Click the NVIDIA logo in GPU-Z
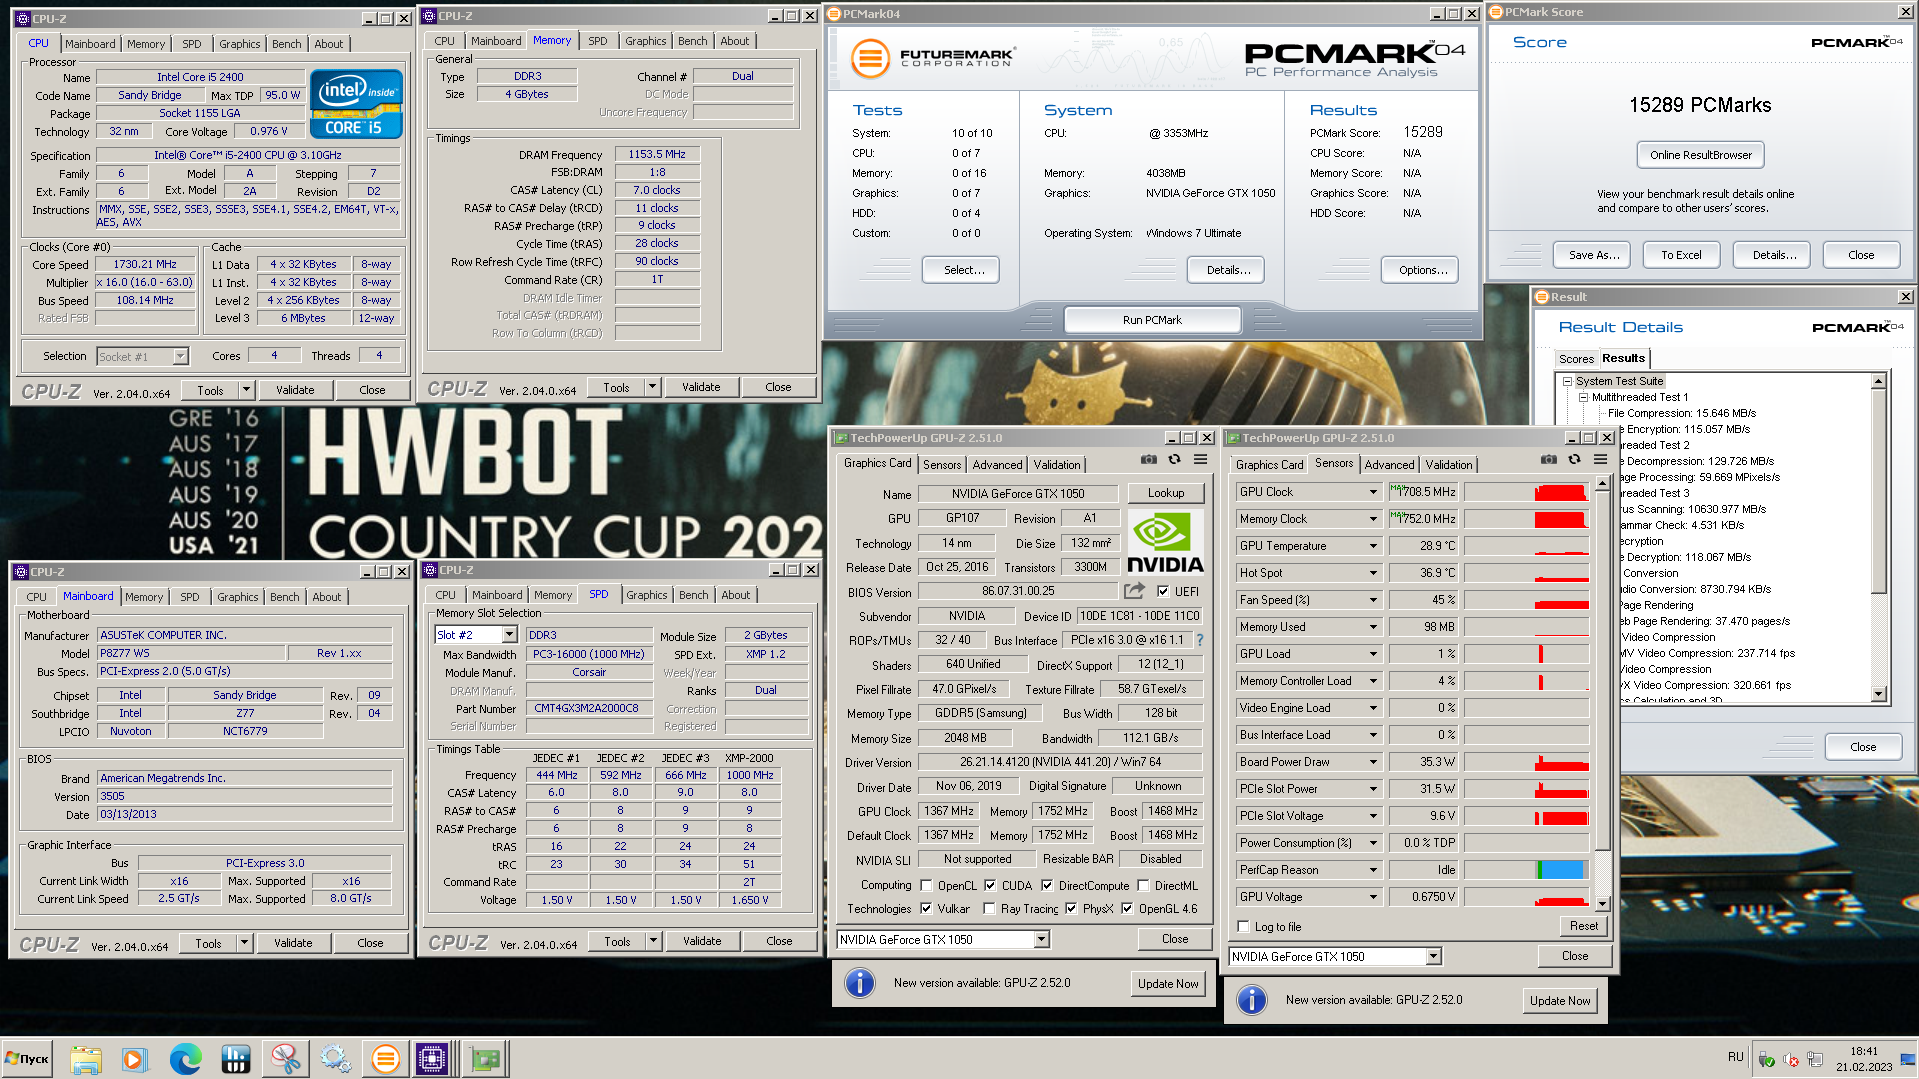Image resolution: width=1919 pixels, height=1079 pixels. tap(1165, 542)
